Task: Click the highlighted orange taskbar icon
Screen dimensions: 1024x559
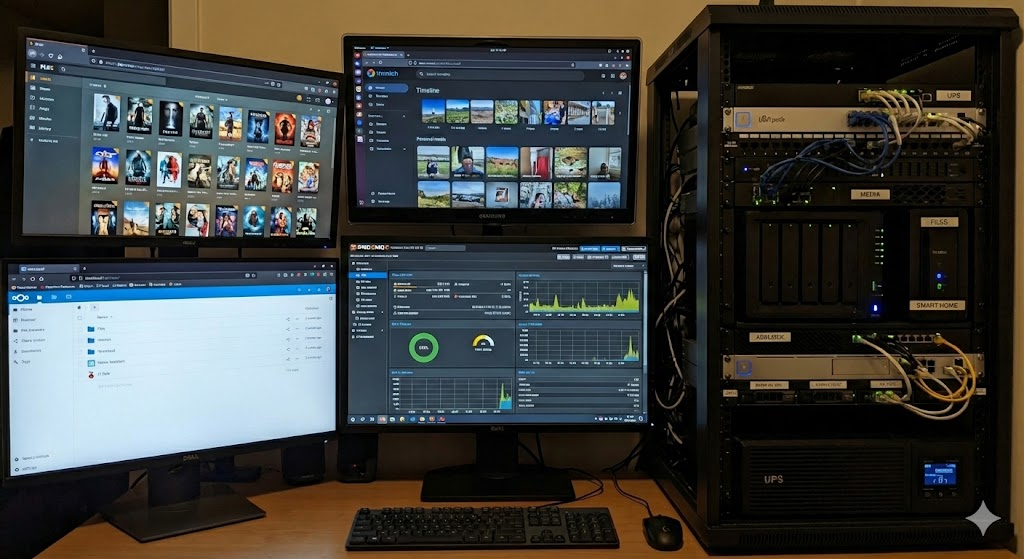Action: [382, 419]
